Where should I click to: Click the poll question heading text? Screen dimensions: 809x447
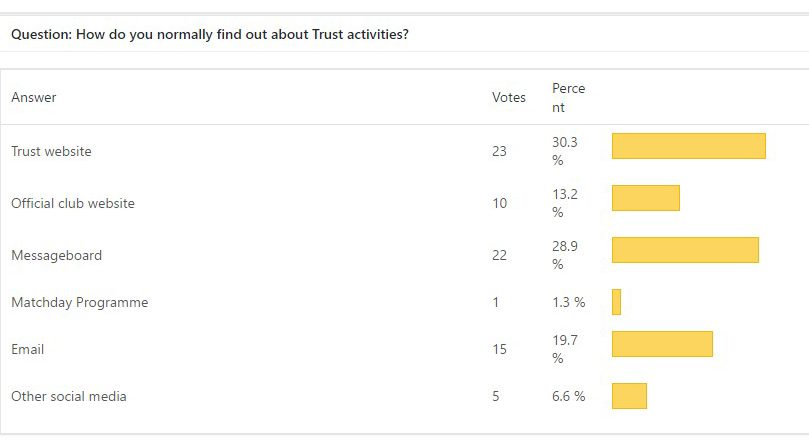(209, 34)
